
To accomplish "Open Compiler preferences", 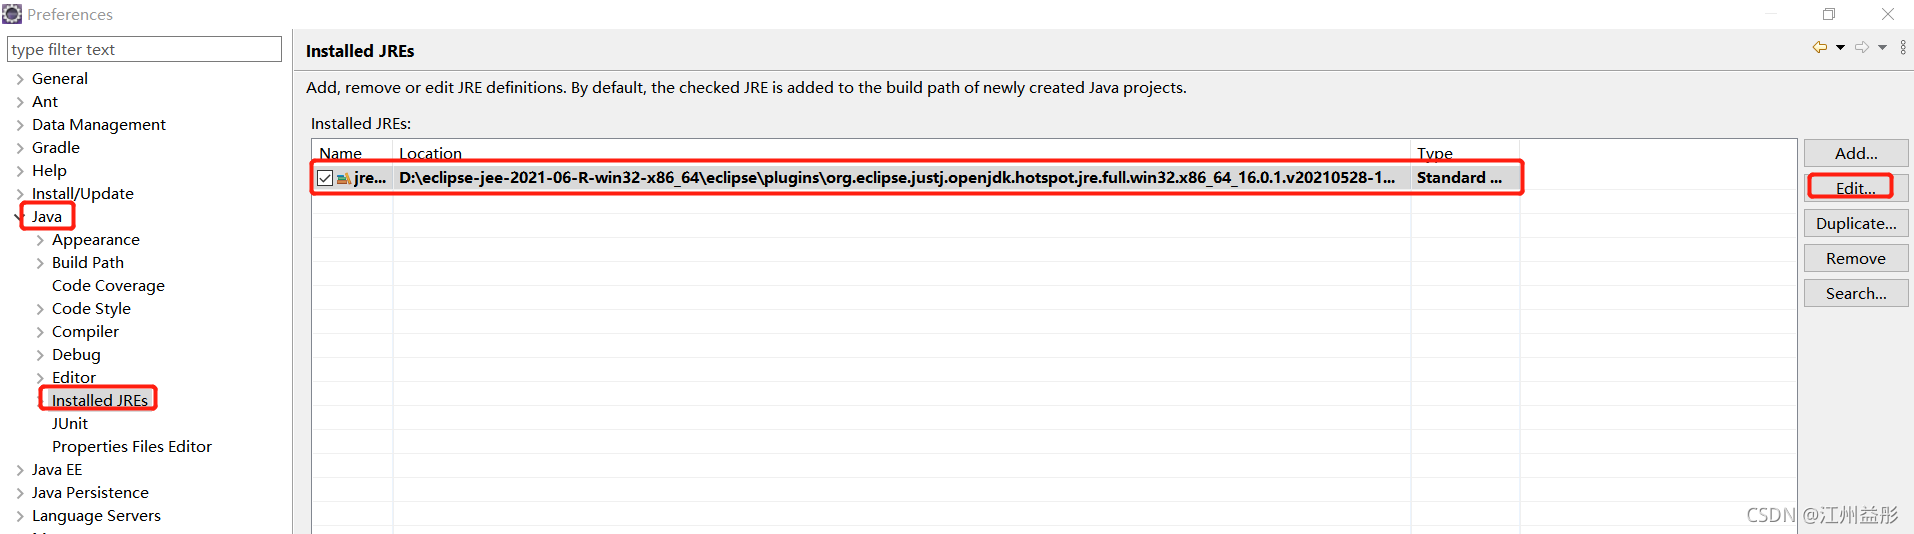I will tap(85, 331).
